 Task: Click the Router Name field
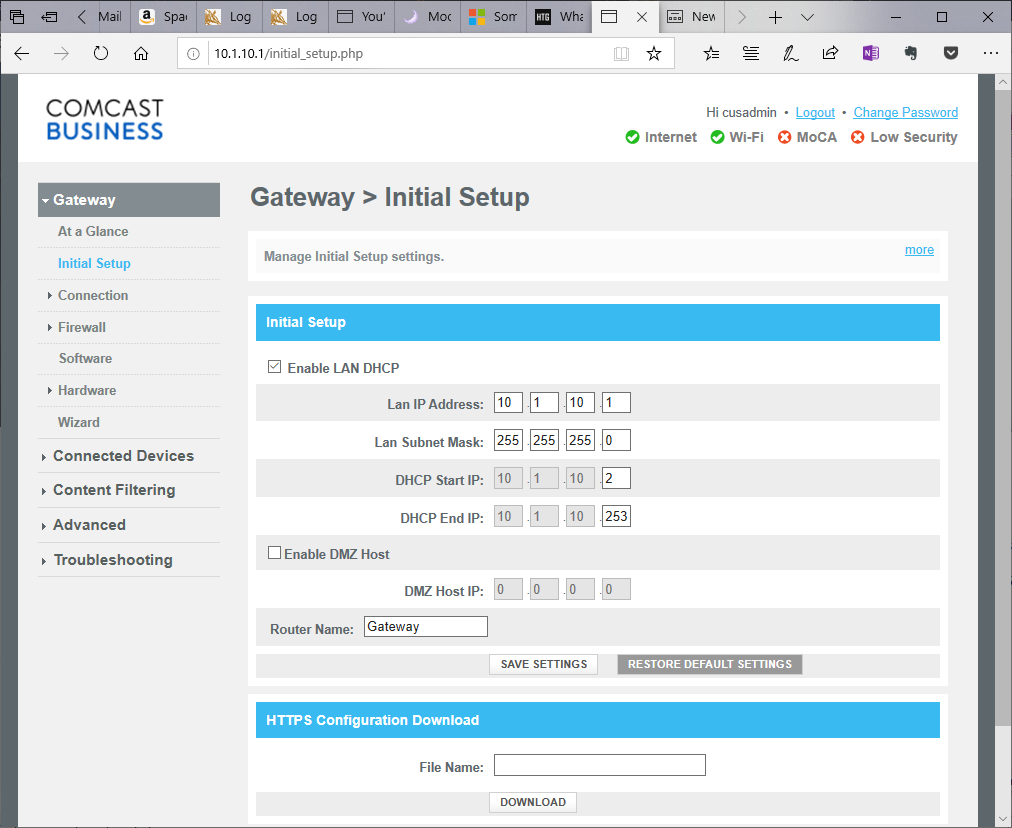point(426,627)
